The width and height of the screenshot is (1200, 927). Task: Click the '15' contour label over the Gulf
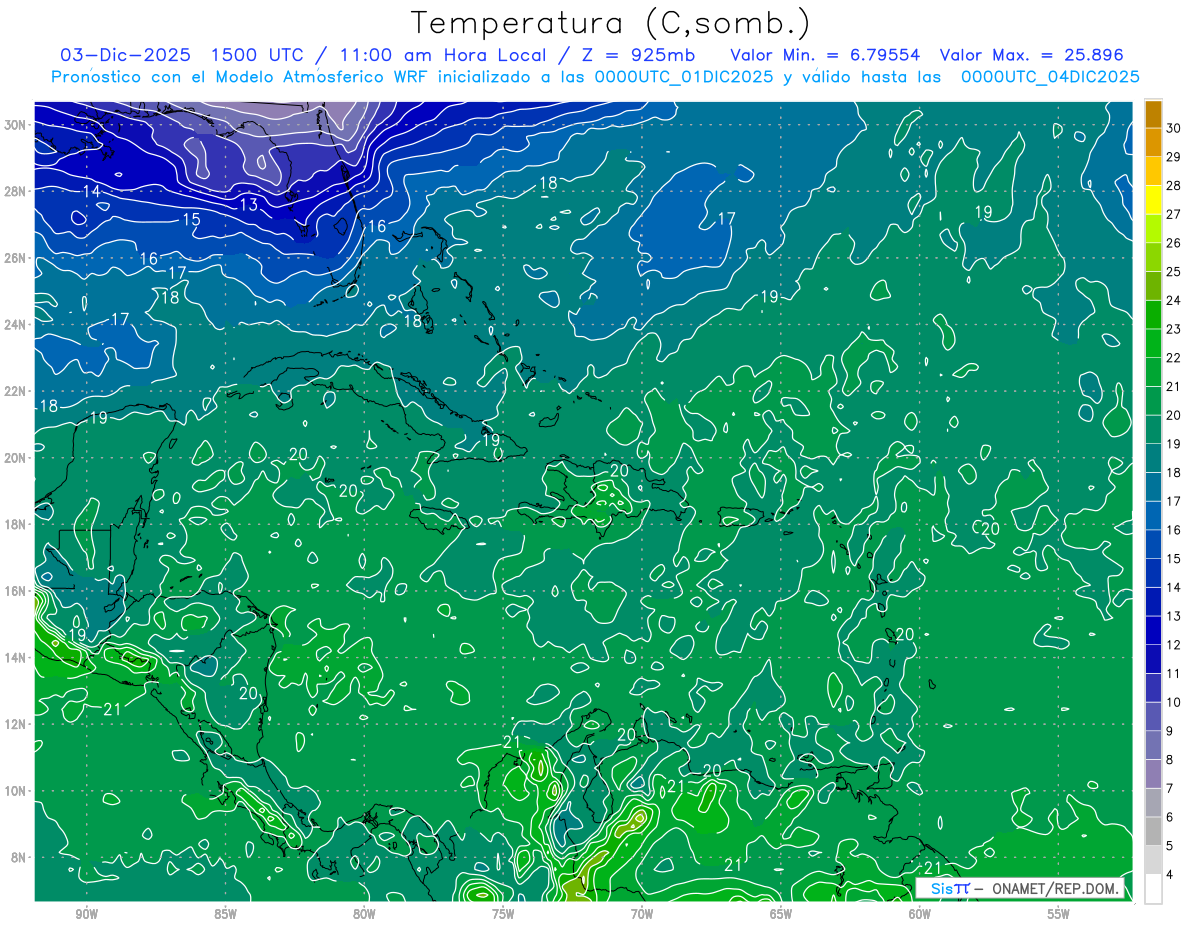click(192, 220)
